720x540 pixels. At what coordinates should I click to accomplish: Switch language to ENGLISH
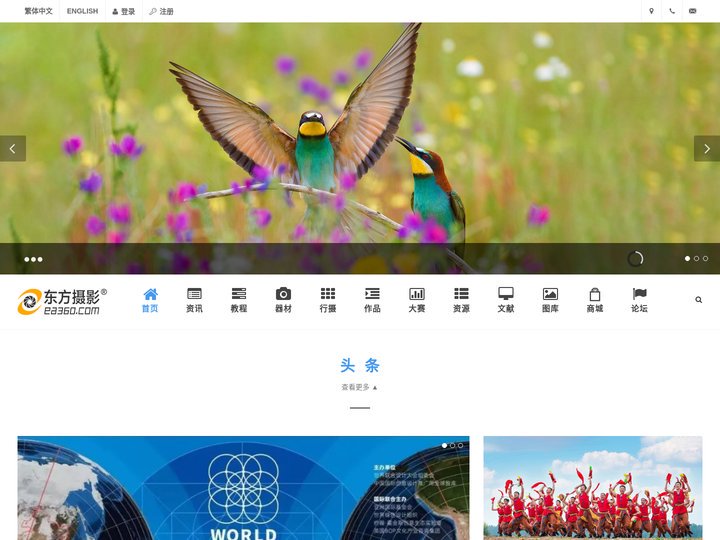(x=83, y=11)
